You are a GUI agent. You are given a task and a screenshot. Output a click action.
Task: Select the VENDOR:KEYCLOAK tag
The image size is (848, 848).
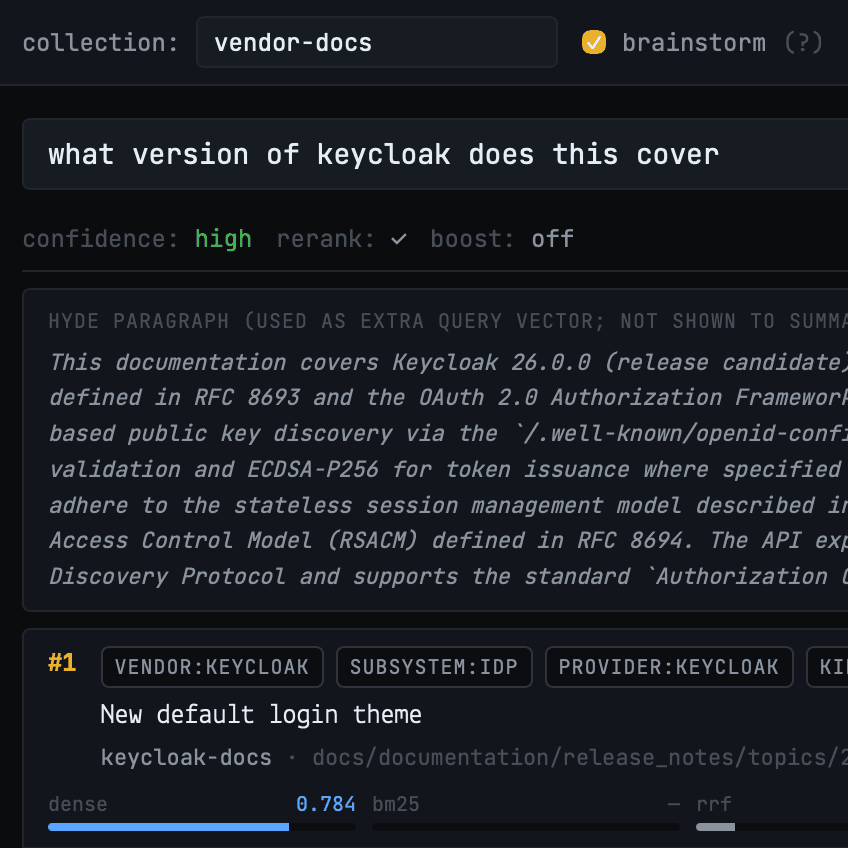(212, 667)
